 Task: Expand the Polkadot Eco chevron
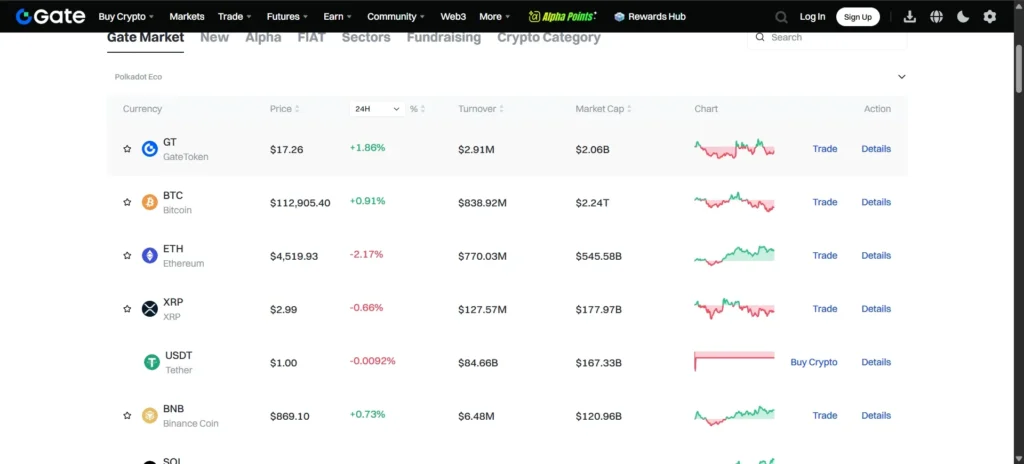point(901,76)
